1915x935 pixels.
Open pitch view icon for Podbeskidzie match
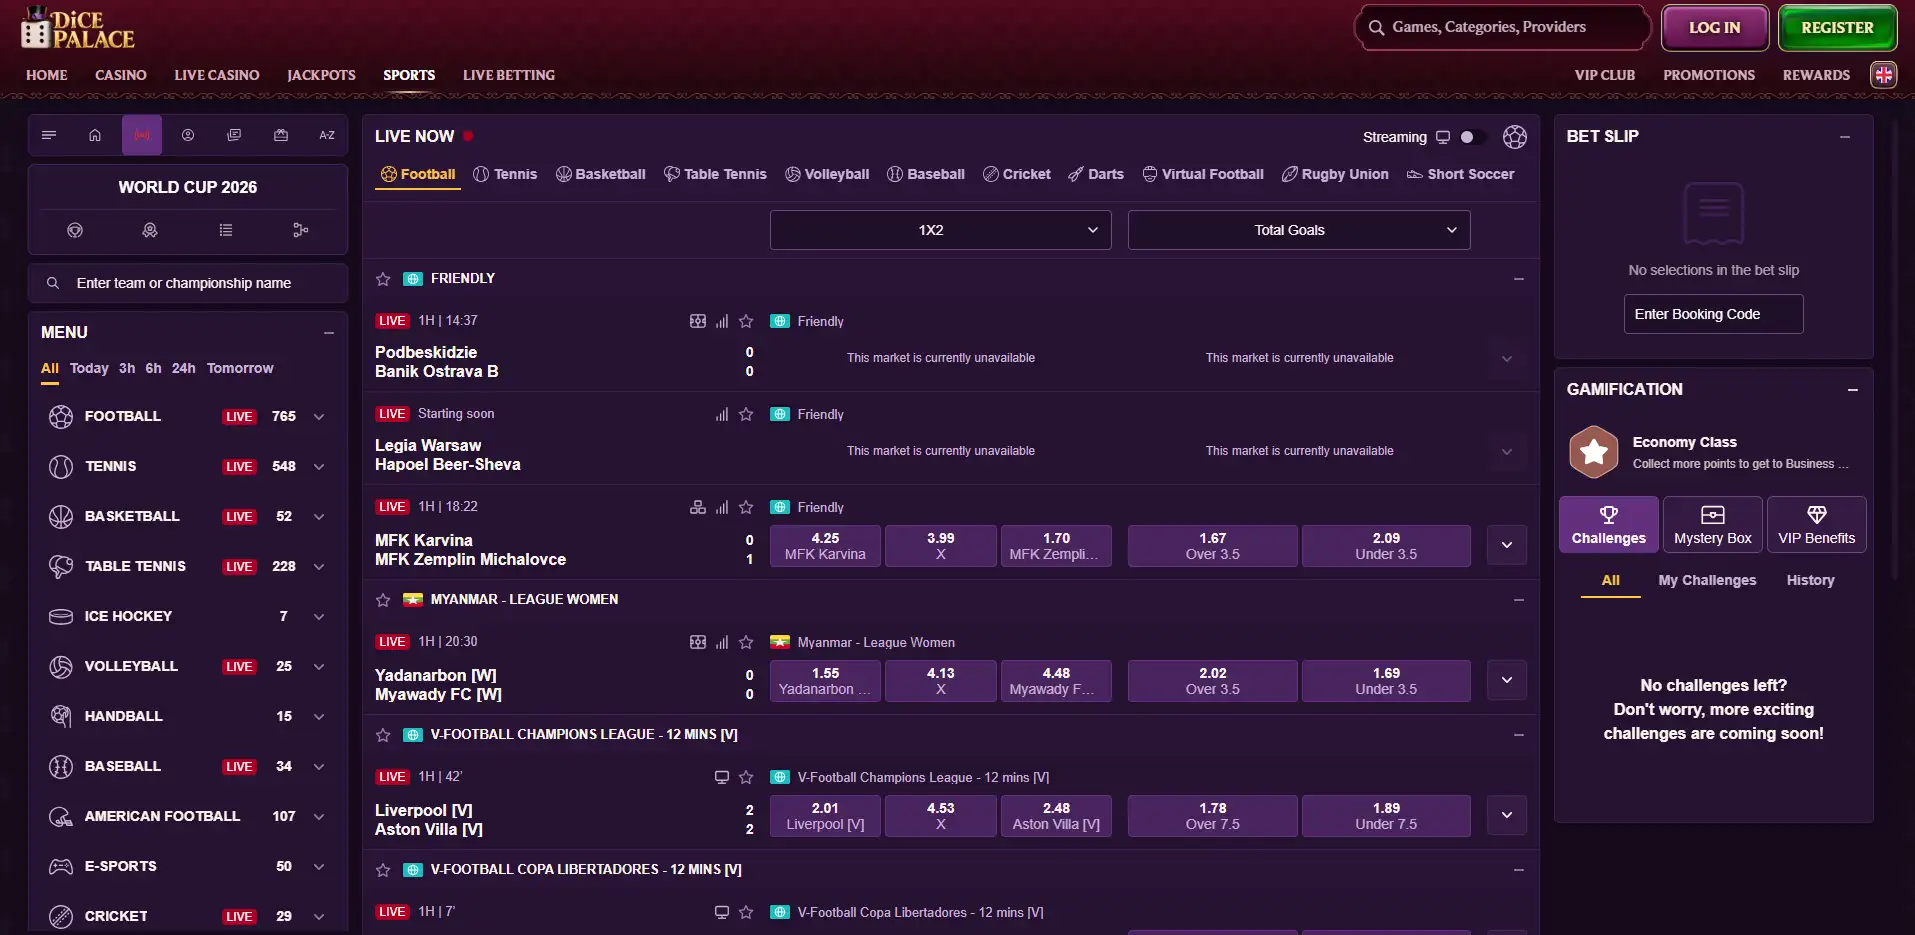698,321
